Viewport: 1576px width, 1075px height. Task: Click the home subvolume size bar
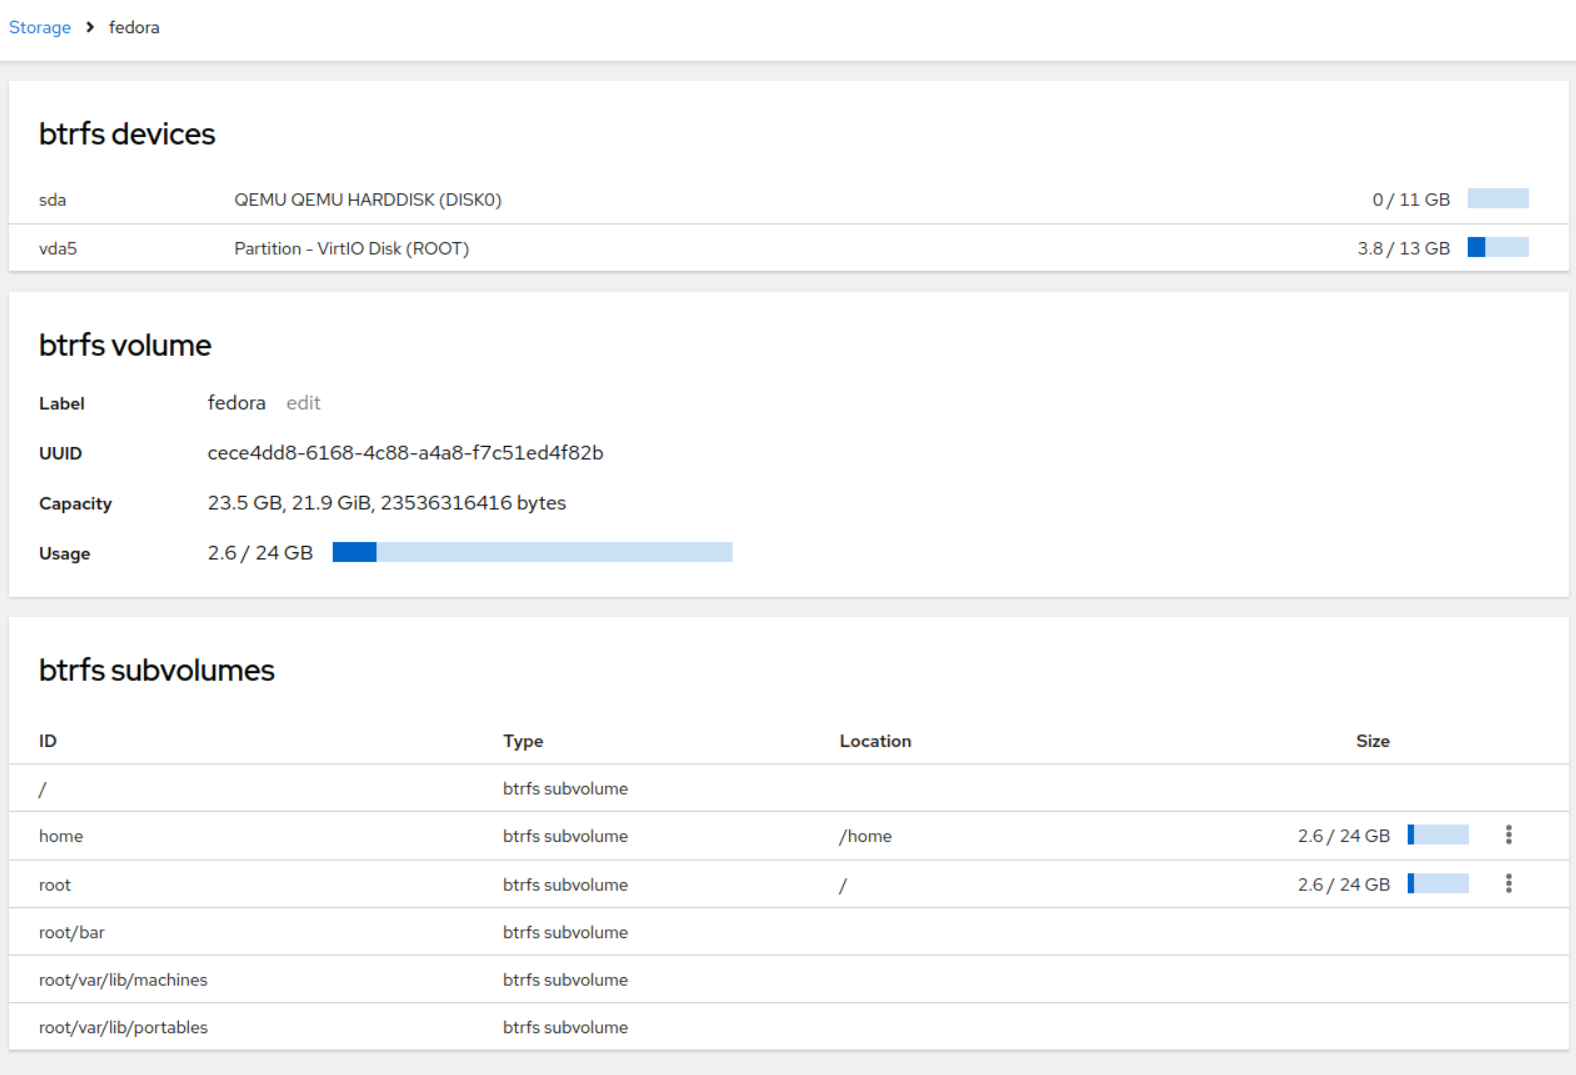1438,835
